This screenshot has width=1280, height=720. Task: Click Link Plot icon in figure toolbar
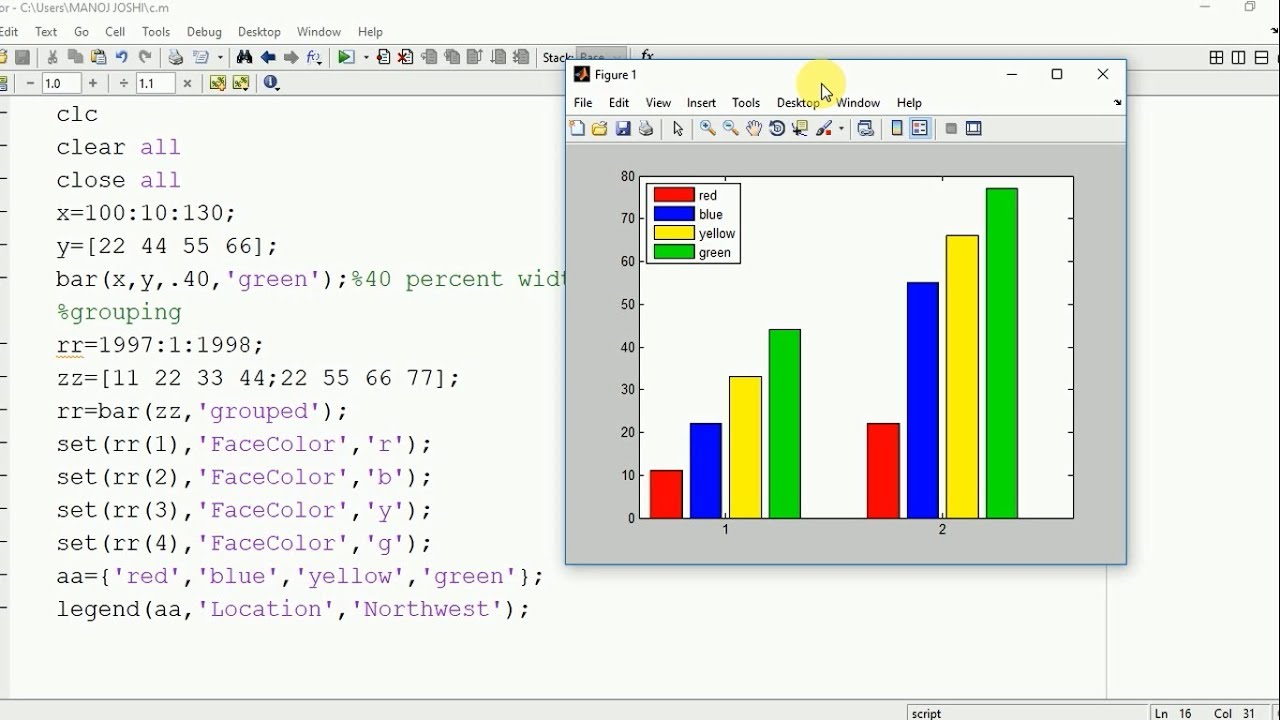[866, 129]
